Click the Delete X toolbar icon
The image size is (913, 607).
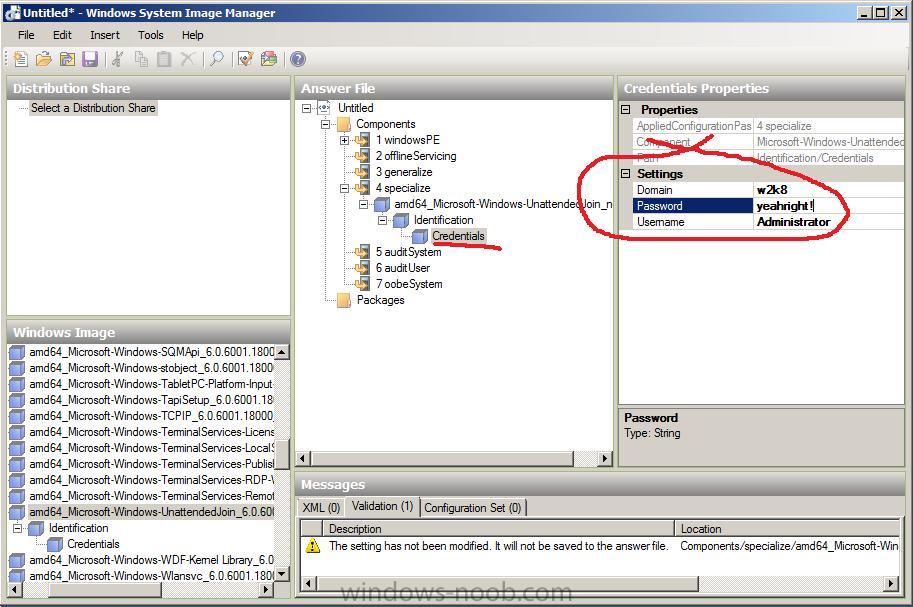pyautogui.click(x=187, y=59)
